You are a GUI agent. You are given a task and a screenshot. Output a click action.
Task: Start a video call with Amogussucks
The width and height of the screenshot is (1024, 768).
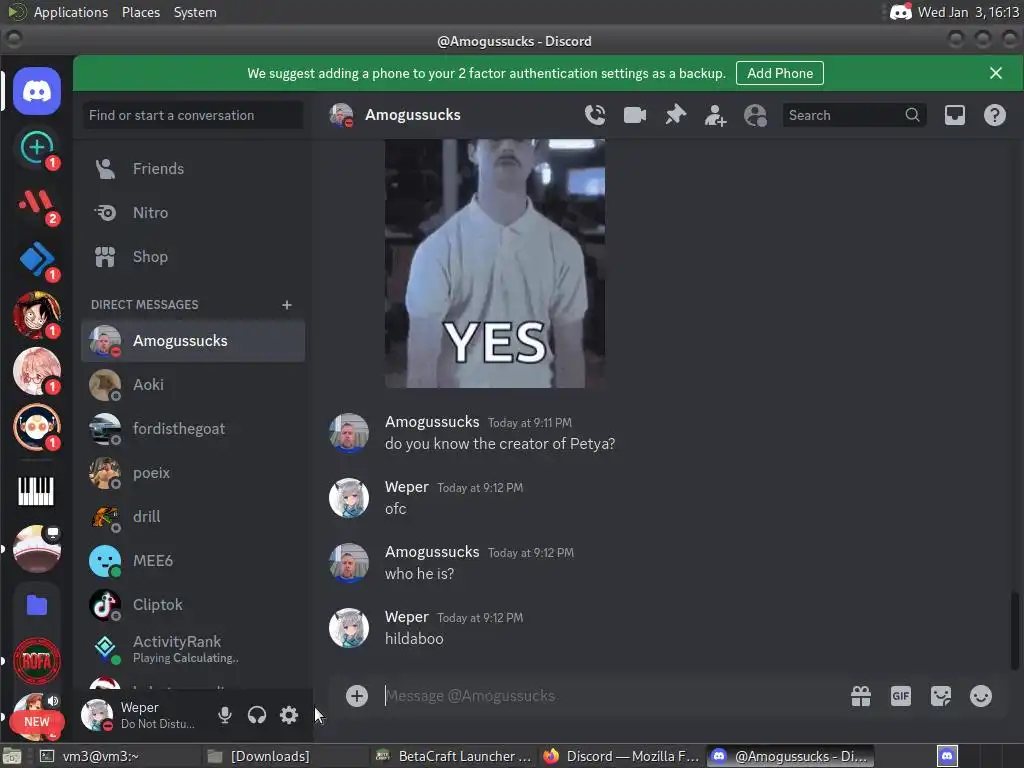click(x=635, y=115)
